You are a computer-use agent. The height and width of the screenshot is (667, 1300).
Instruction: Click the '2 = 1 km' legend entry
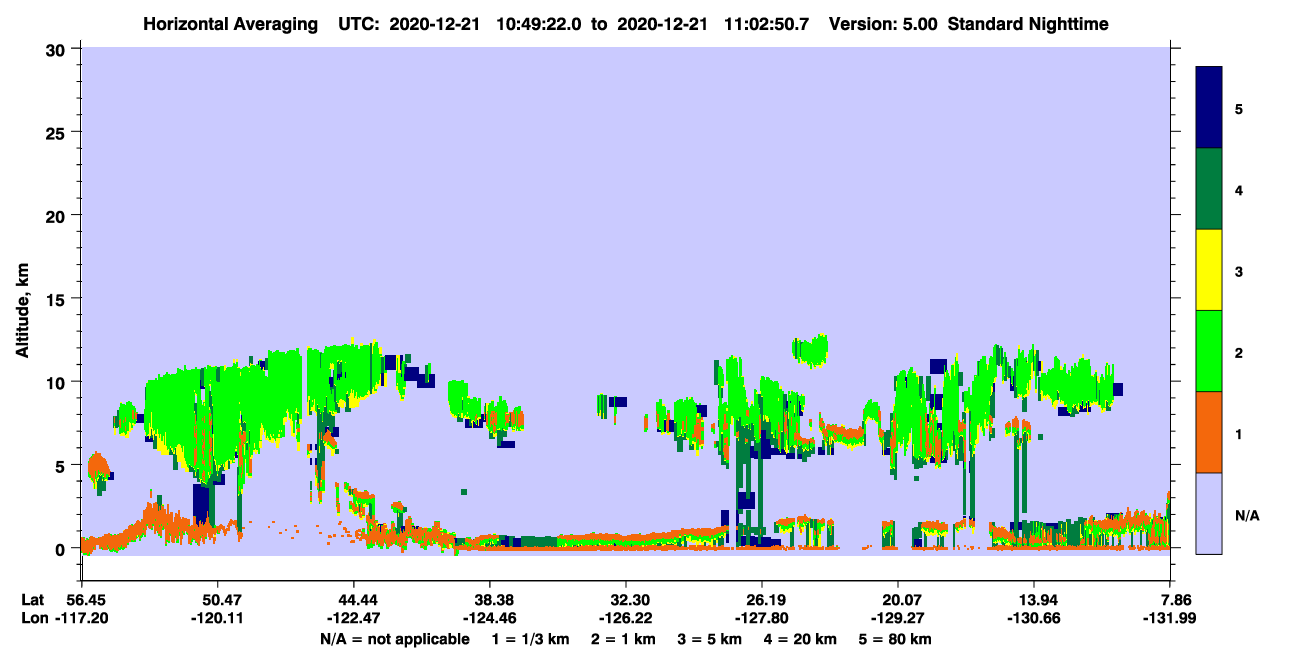point(625,640)
